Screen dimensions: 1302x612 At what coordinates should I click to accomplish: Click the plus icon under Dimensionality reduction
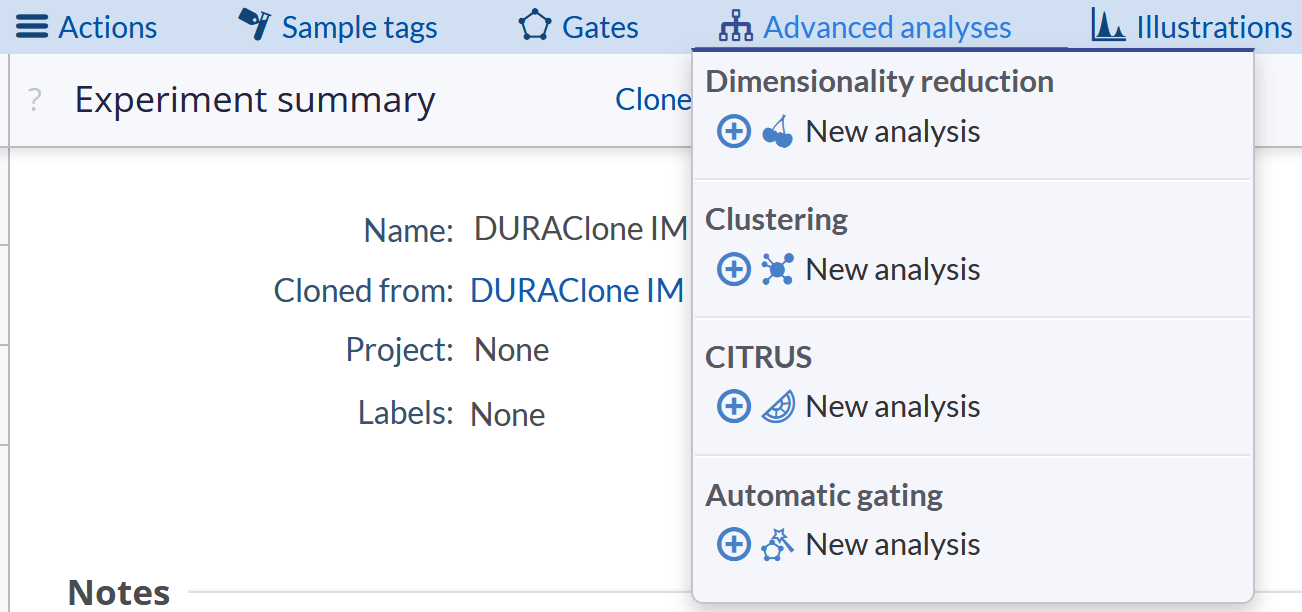[x=734, y=132]
